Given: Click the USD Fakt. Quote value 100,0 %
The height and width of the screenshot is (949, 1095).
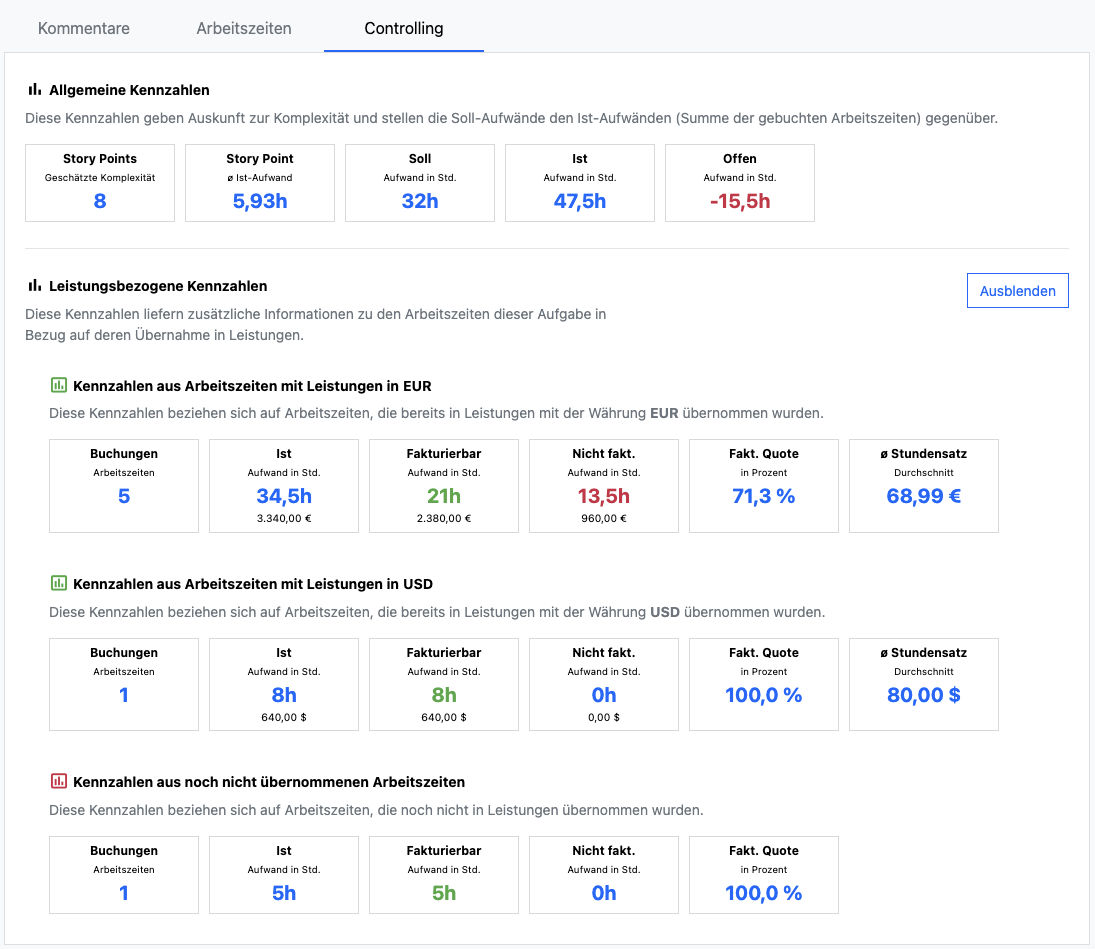Looking at the screenshot, I should tap(763, 695).
